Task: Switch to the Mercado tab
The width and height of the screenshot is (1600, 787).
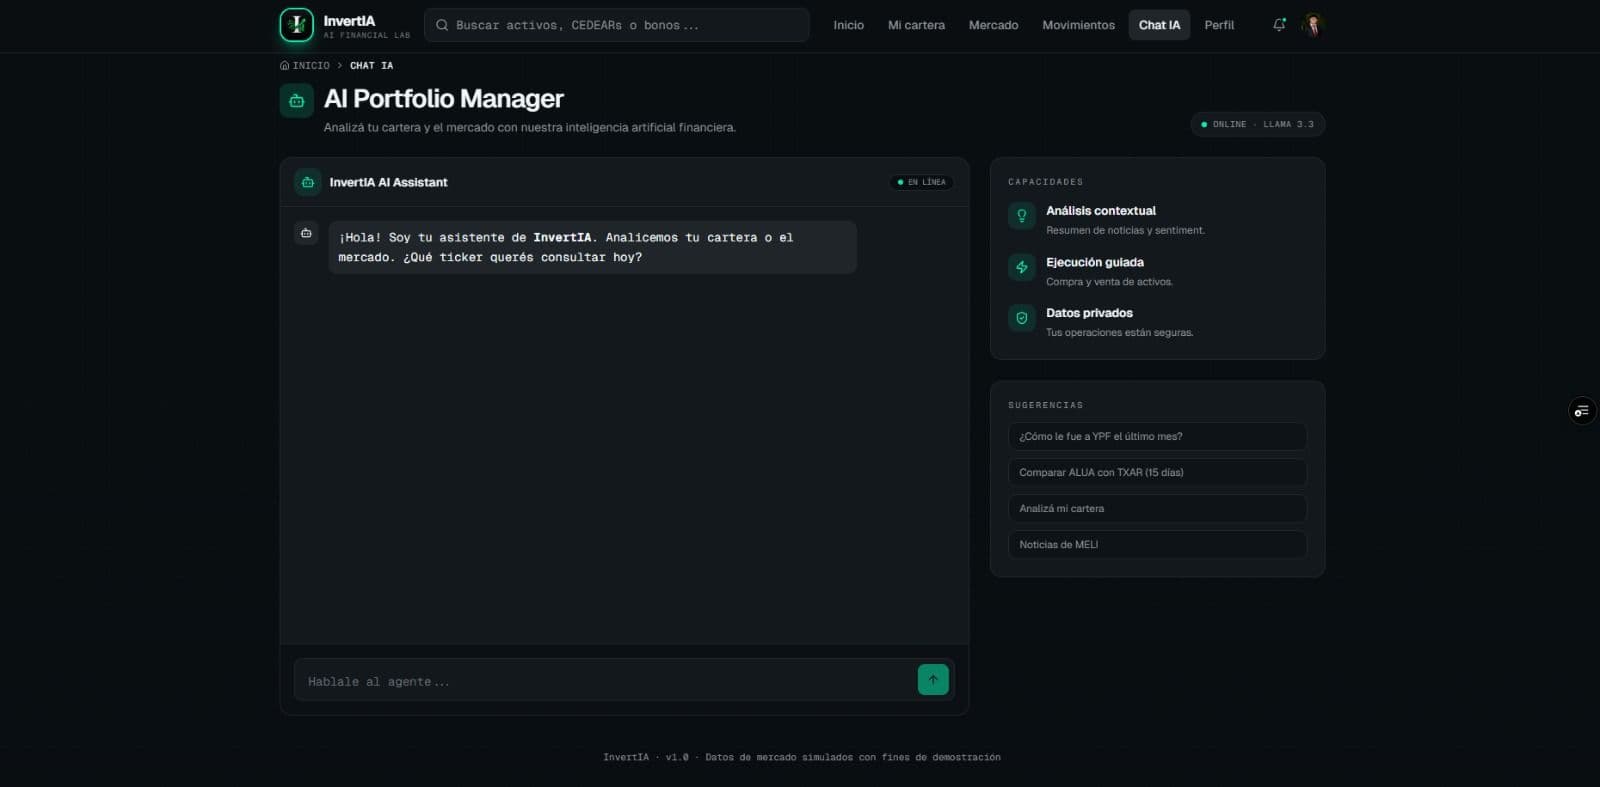Action: click(x=993, y=25)
